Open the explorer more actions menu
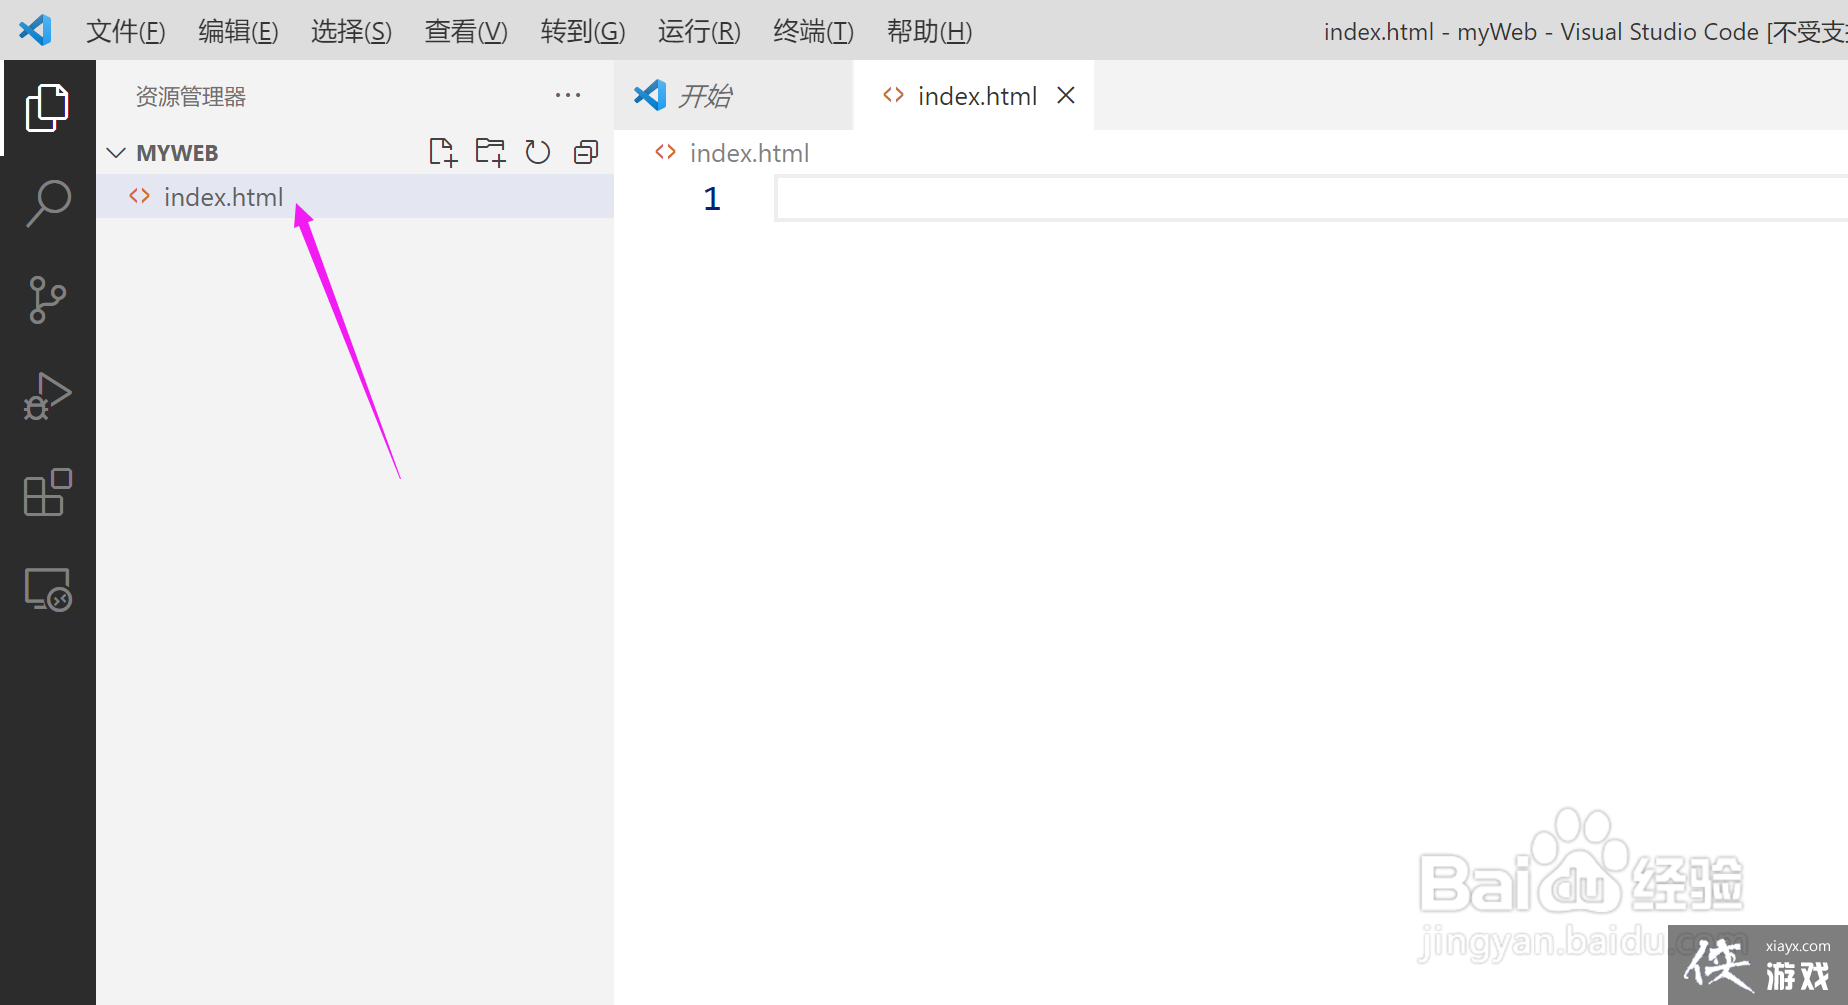Screen dimensions: 1848x1005 [568, 96]
